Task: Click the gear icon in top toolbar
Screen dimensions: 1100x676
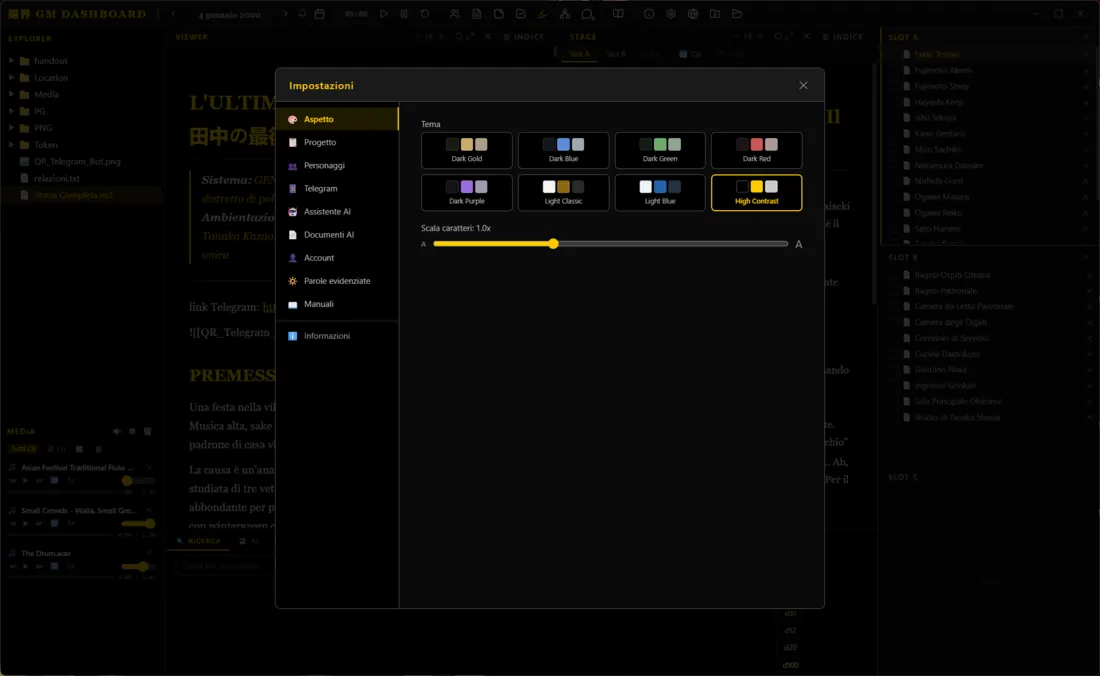Action: point(671,14)
